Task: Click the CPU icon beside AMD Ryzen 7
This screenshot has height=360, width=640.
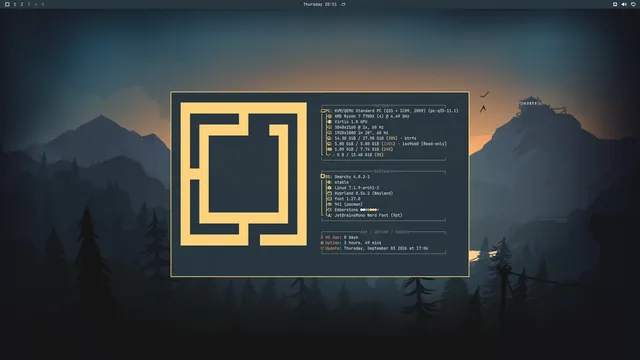Action: point(329,116)
